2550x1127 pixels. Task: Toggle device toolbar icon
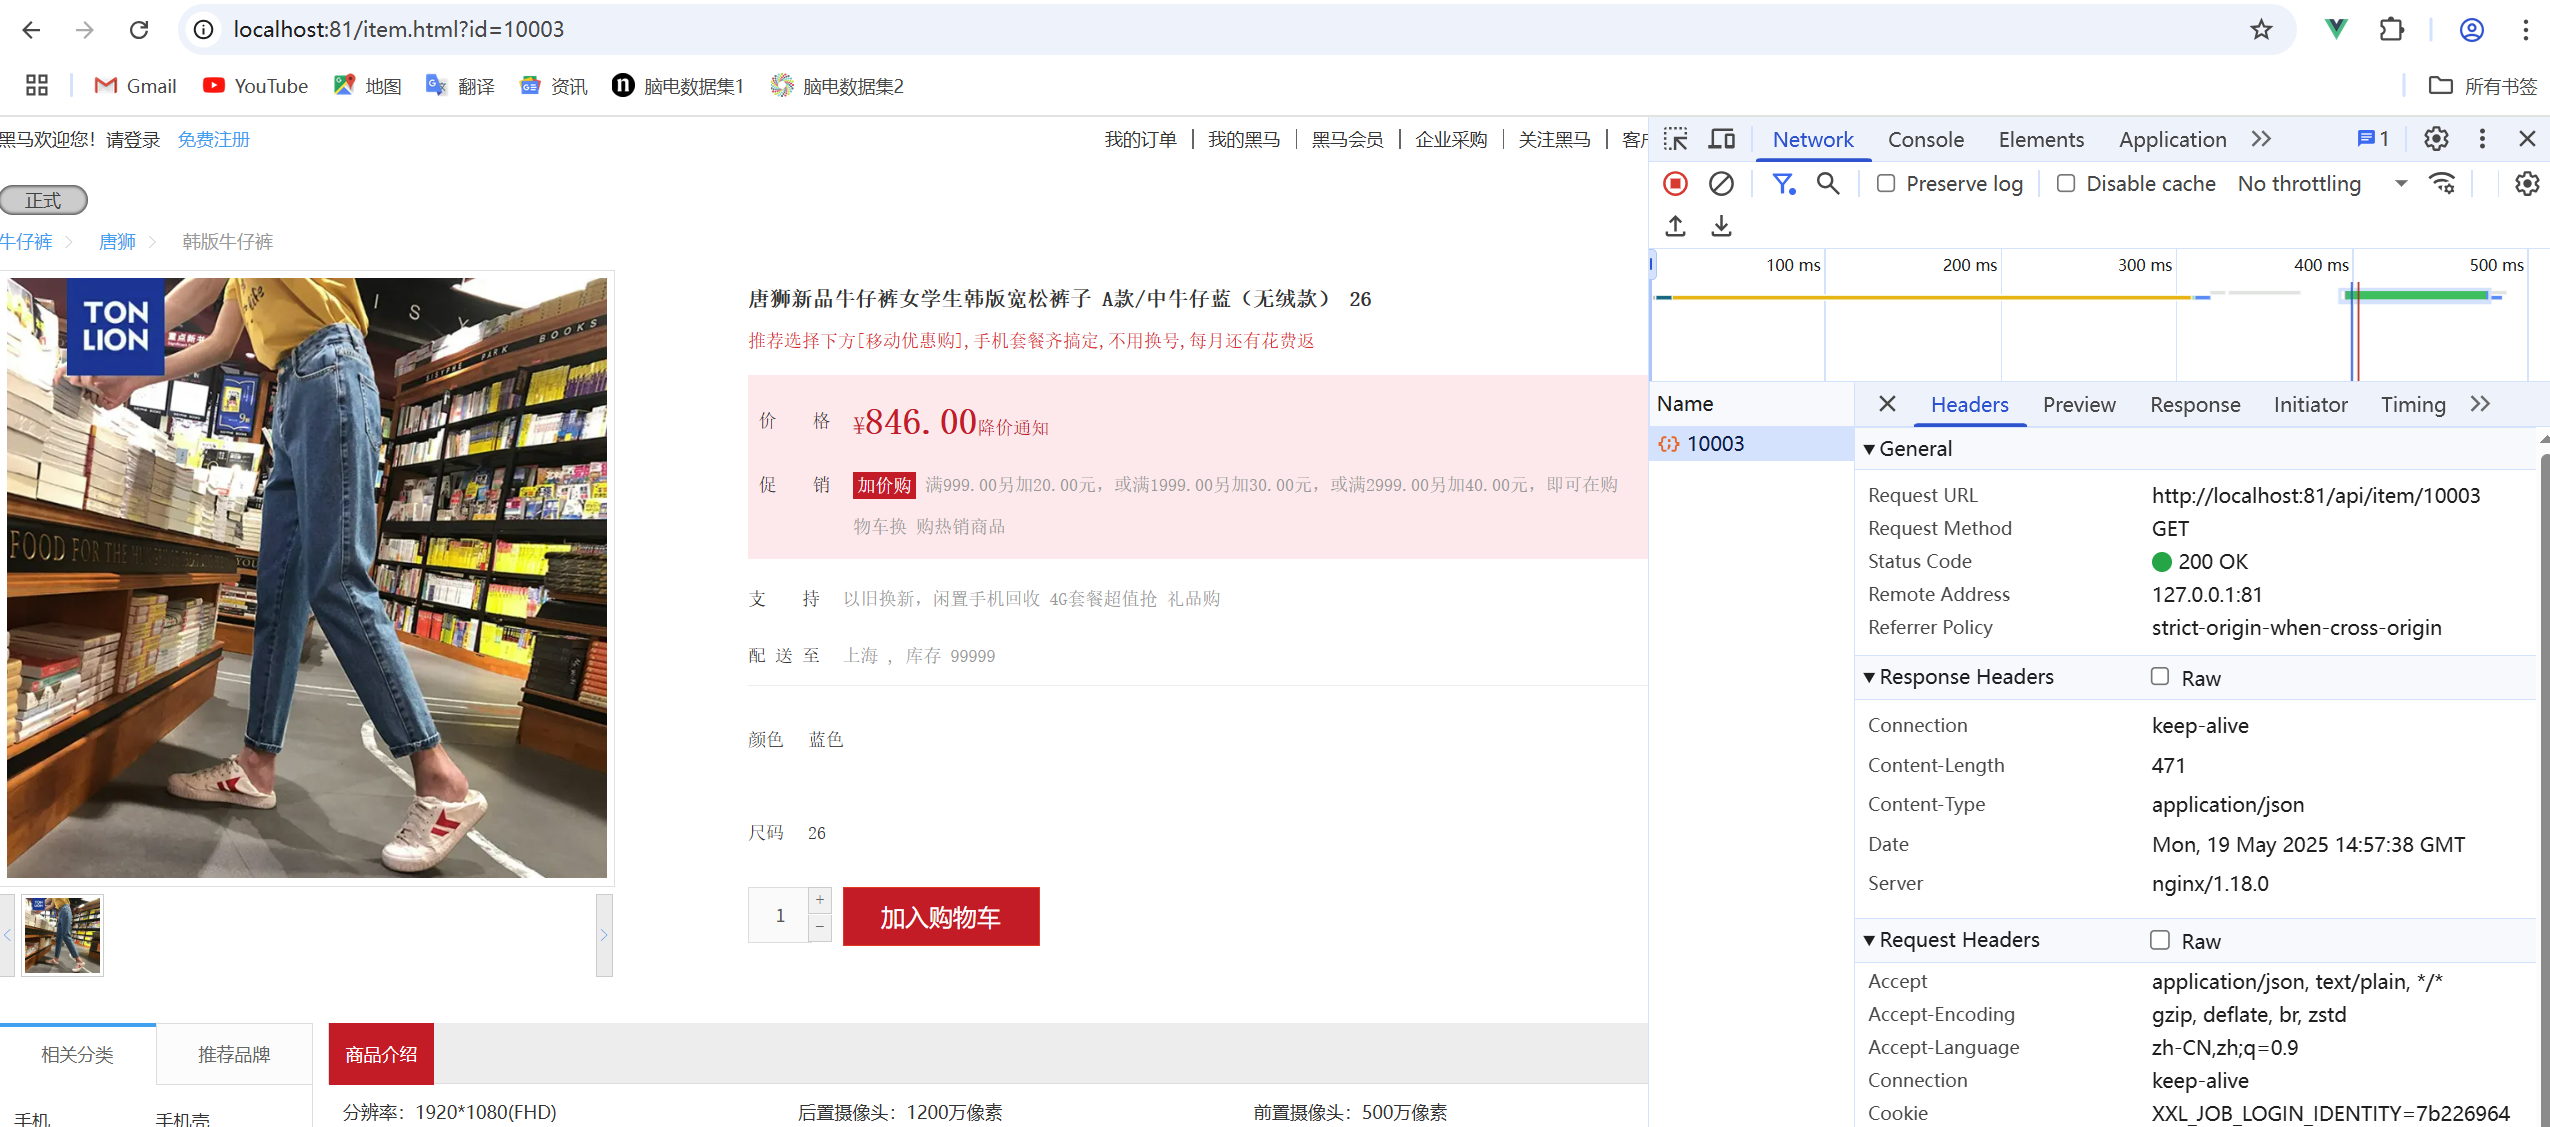[x=1721, y=139]
